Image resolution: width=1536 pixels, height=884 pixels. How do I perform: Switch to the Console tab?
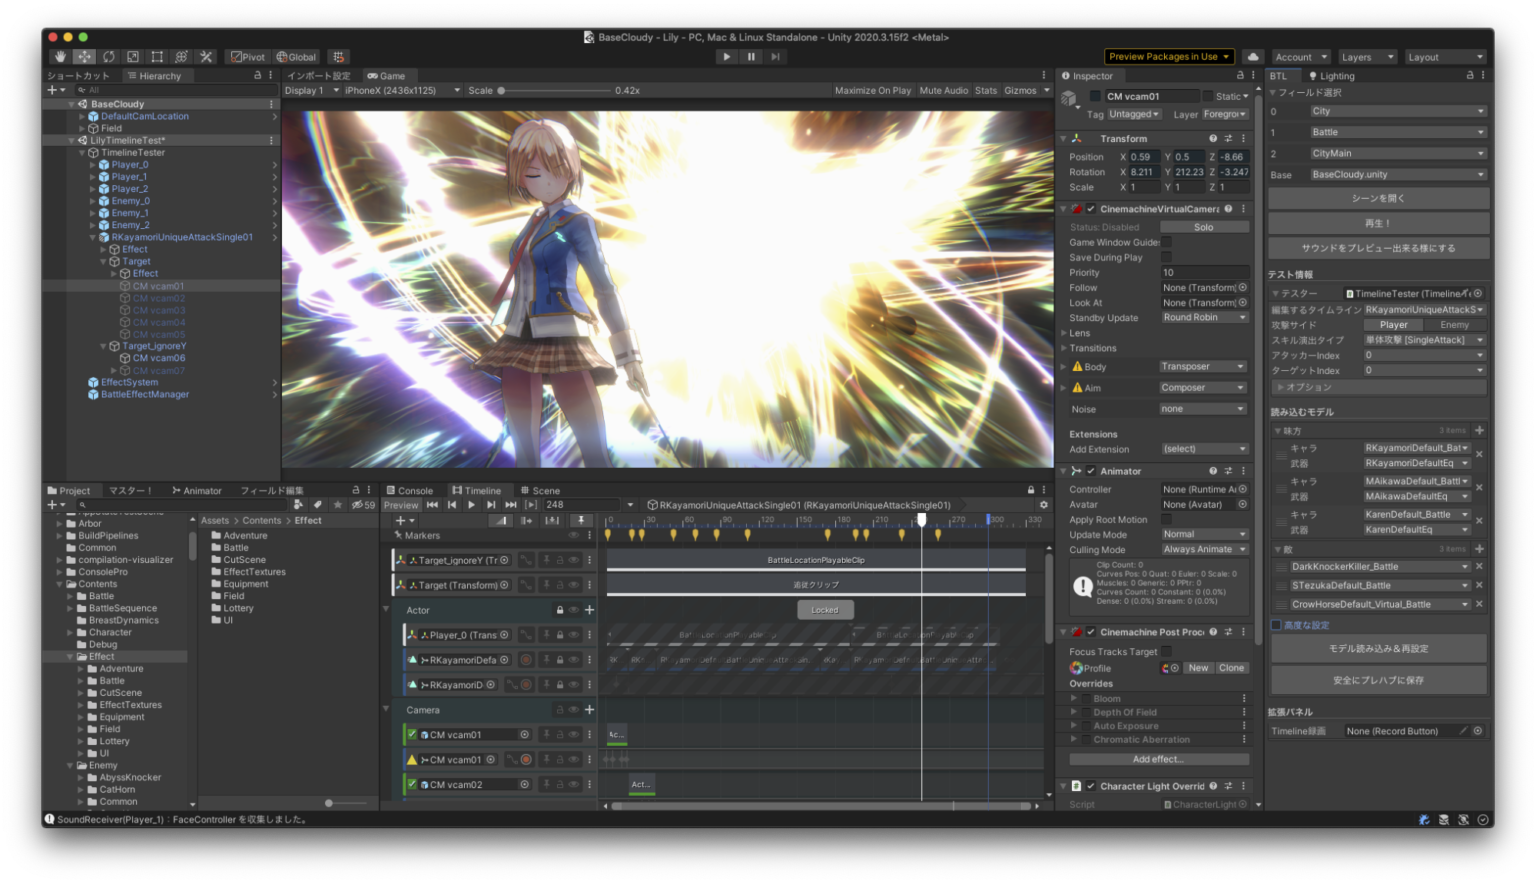pyautogui.click(x=409, y=490)
